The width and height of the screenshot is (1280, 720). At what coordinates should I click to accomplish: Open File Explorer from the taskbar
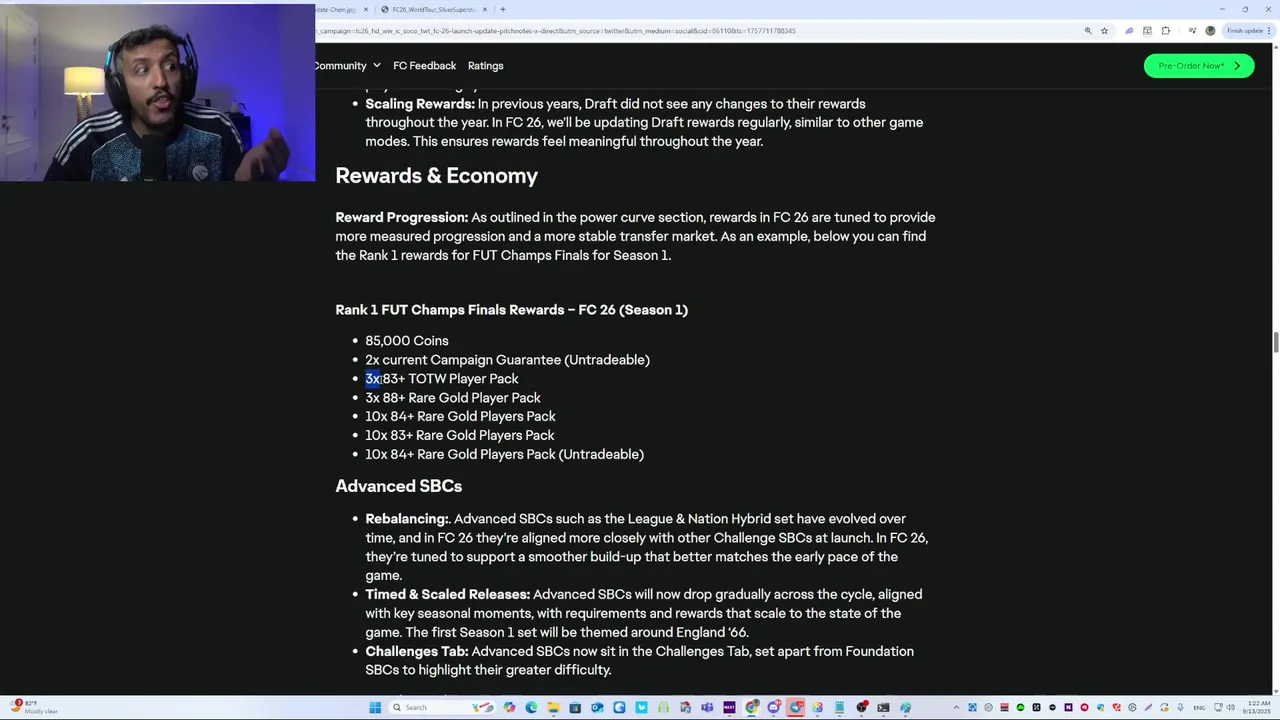point(553,707)
